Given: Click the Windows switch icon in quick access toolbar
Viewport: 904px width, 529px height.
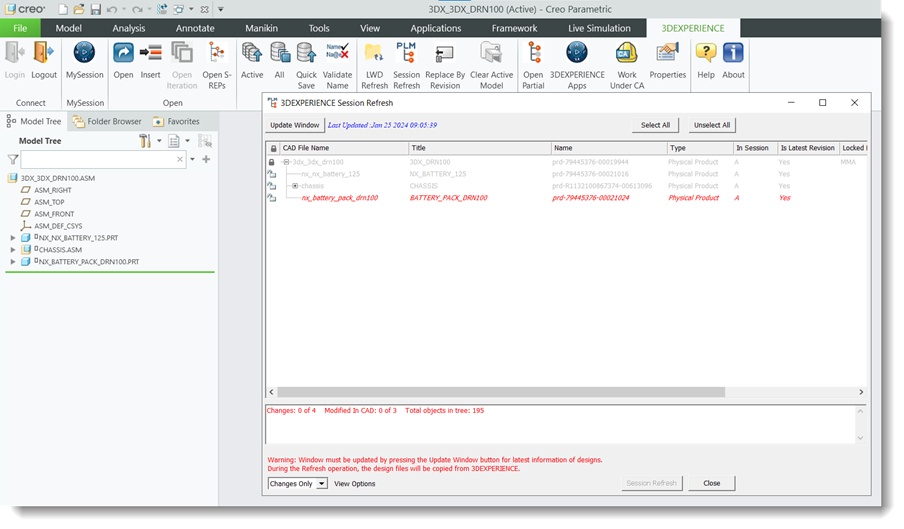Looking at the screenshot, I should tap(179, 9).
